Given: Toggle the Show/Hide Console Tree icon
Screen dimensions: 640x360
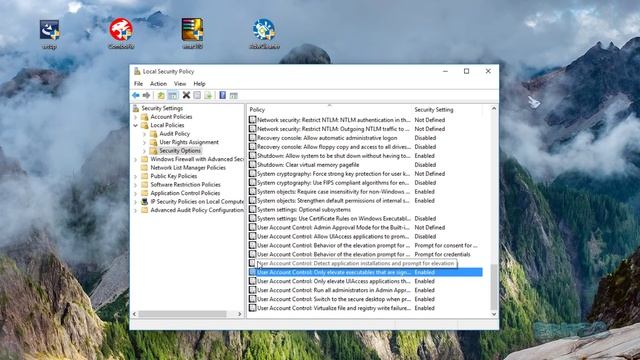Looking at the screenshot, I should point(173,95).
